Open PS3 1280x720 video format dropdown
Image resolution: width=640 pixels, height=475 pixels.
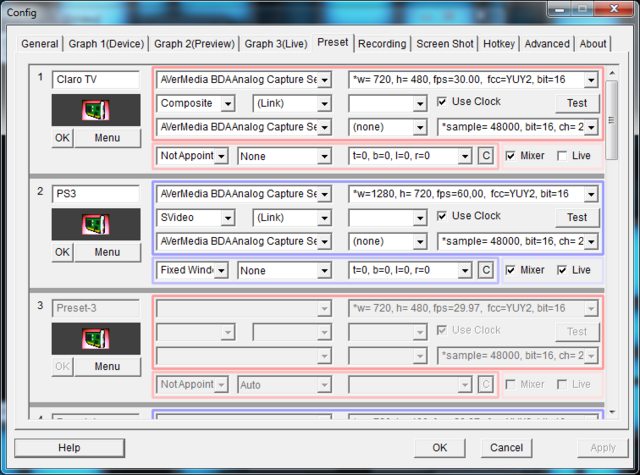[473, 194]
